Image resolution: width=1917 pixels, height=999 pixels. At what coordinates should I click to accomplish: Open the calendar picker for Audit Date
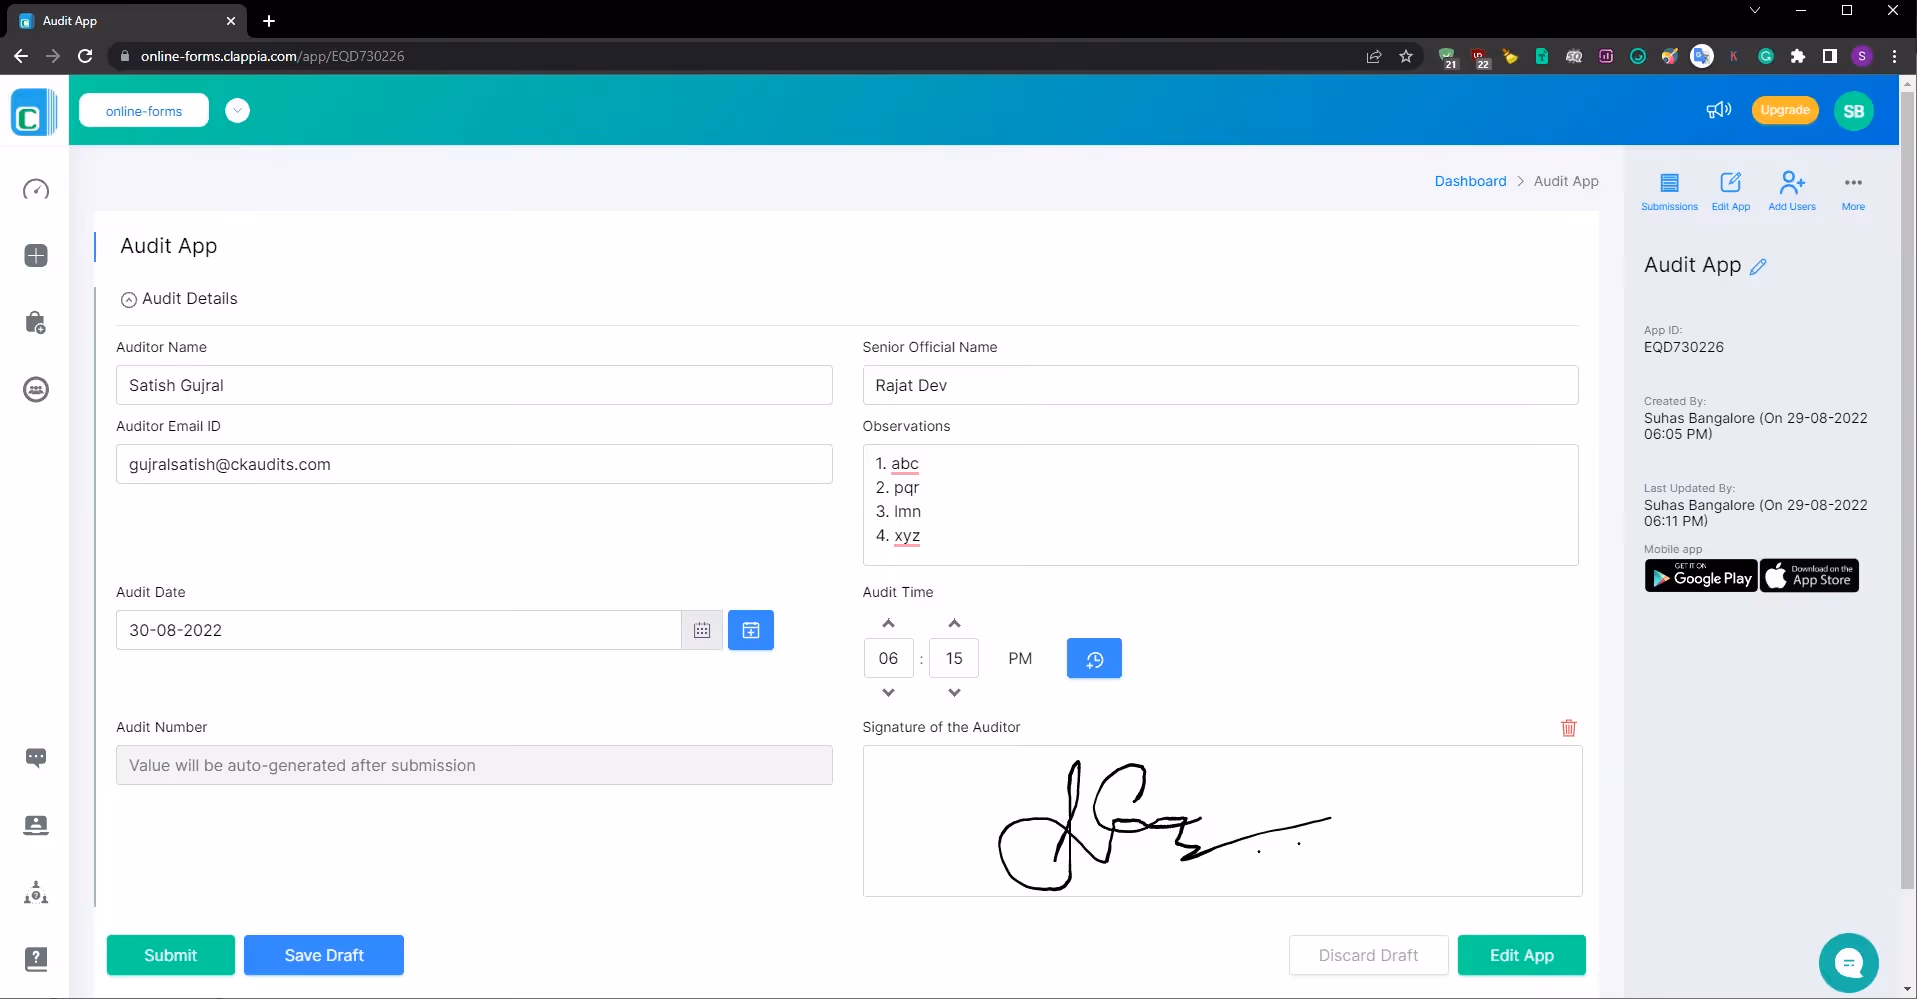(702, 630)
